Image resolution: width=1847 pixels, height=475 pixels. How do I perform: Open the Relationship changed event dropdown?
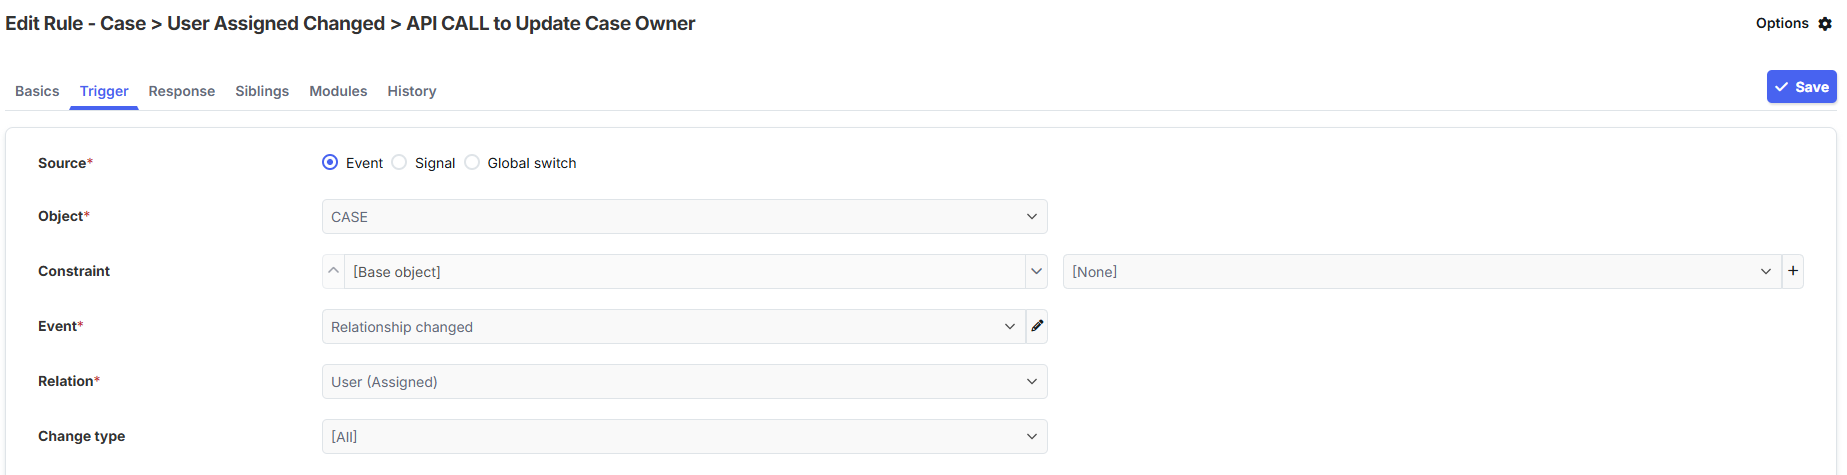coord(674,326)
